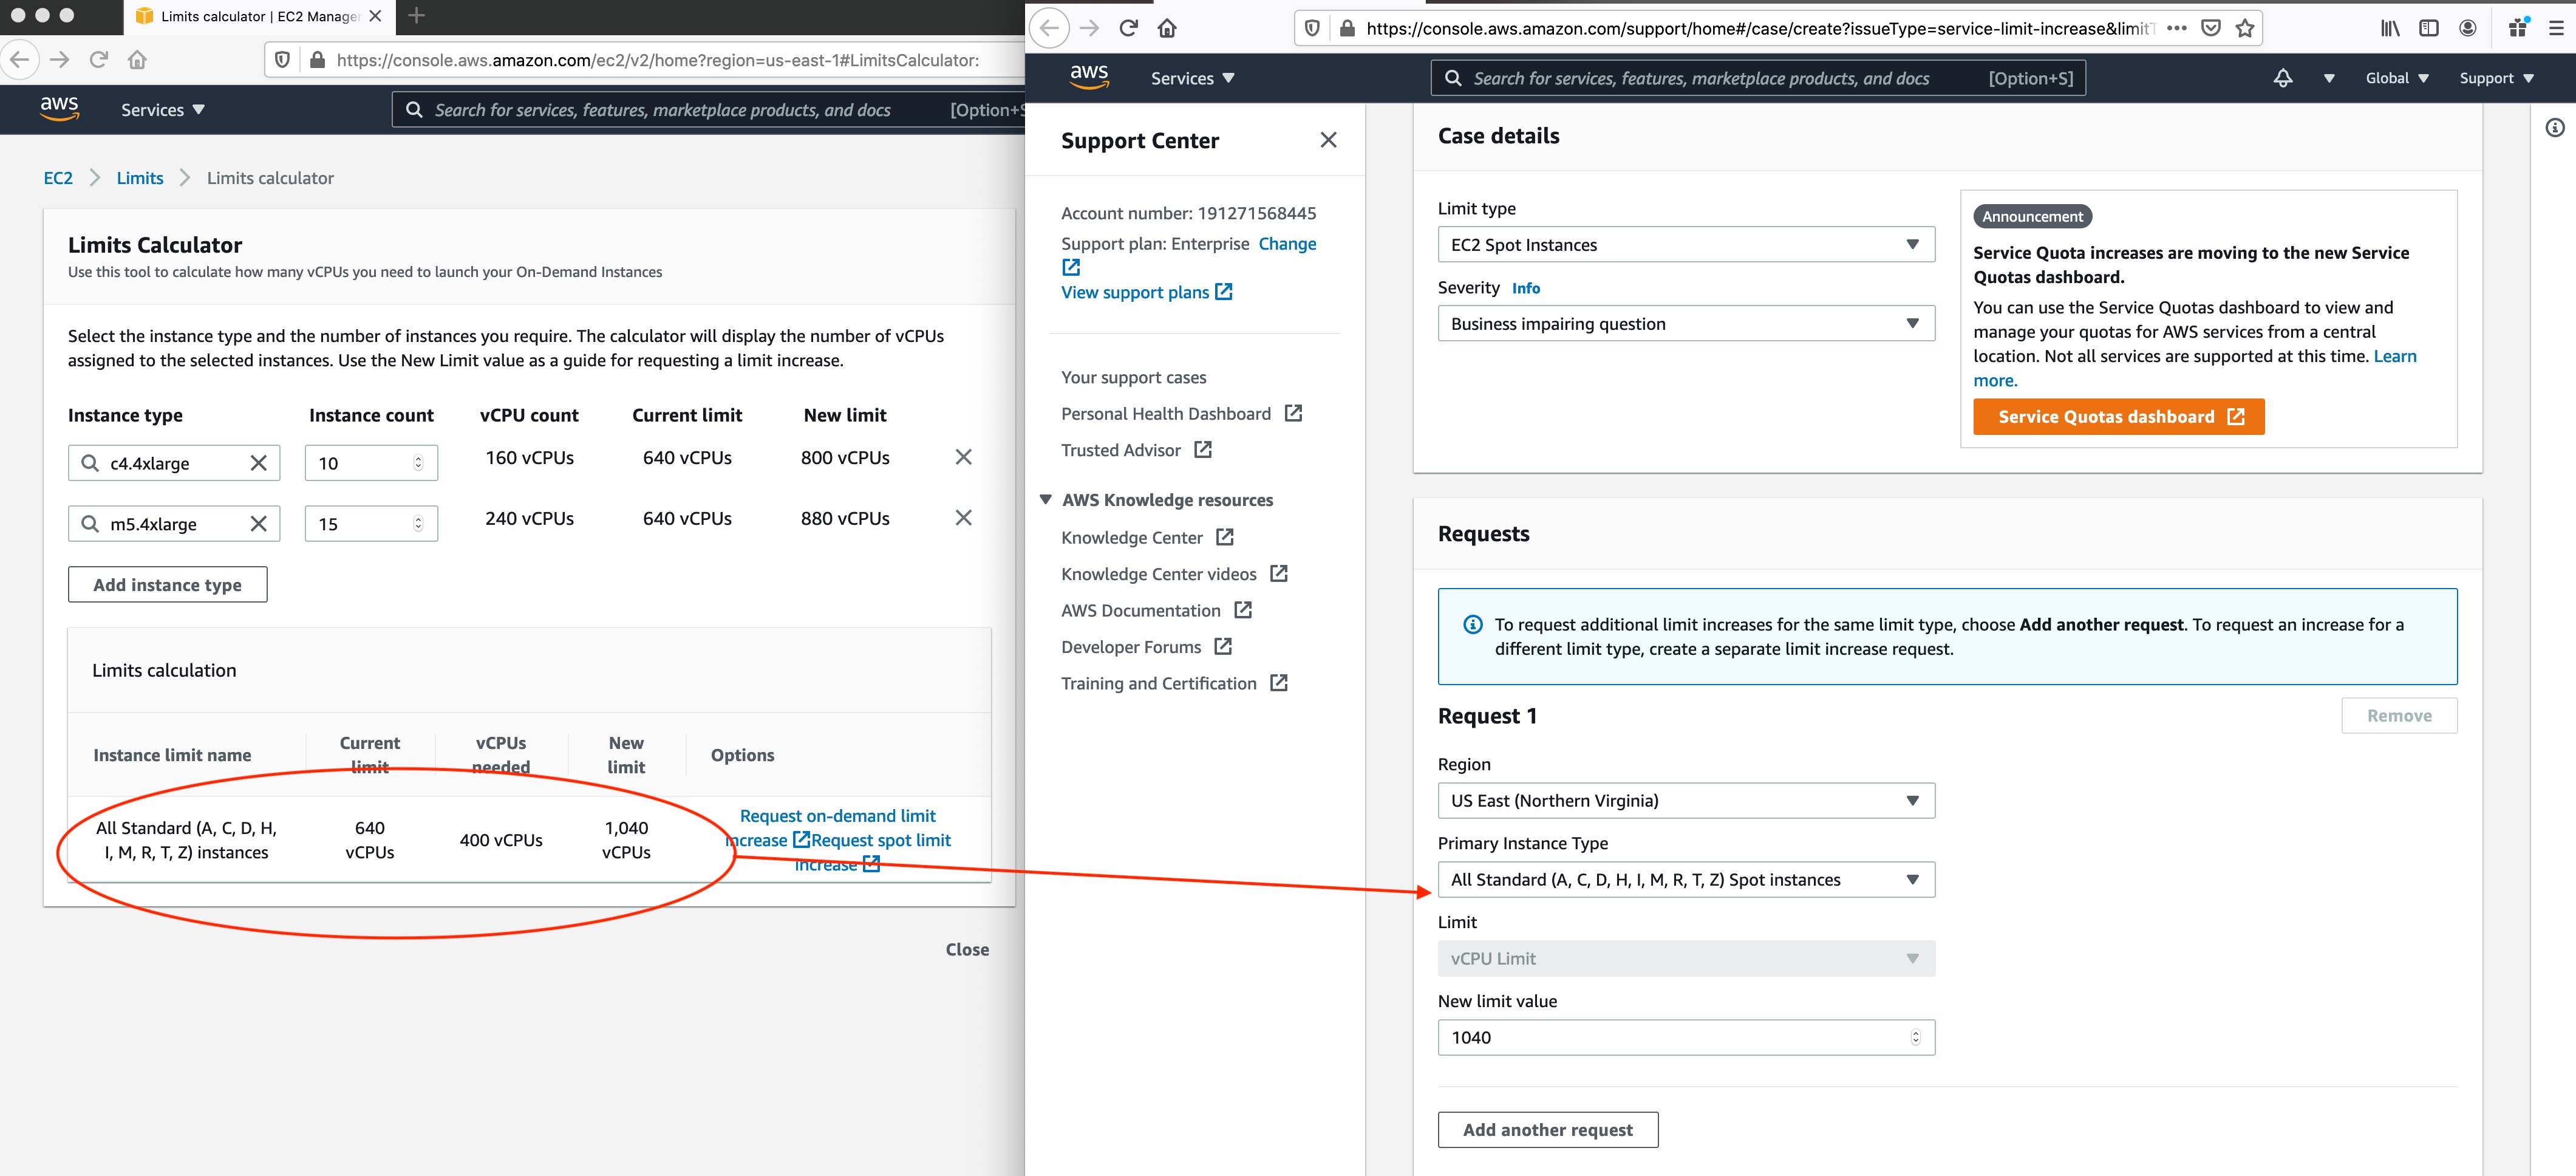Click the Add instance type button
Image resolution: width=2576 pixels, height=1176 pixels.
coord(167,585)
